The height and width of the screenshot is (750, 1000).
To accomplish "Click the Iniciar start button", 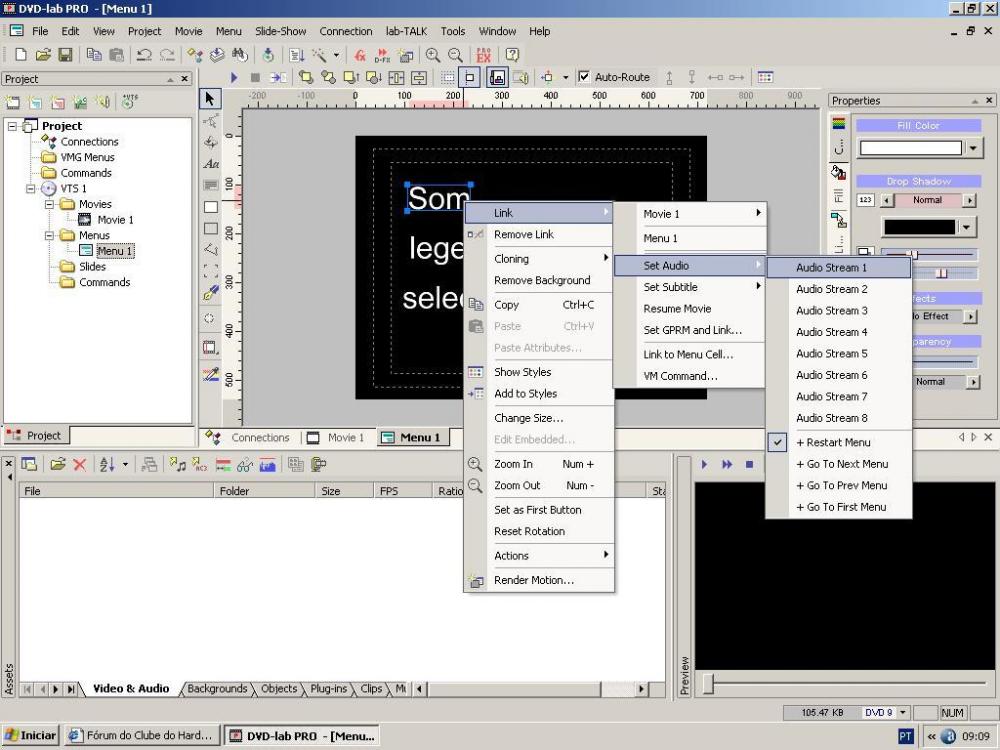I will click(x=31, y=736).
